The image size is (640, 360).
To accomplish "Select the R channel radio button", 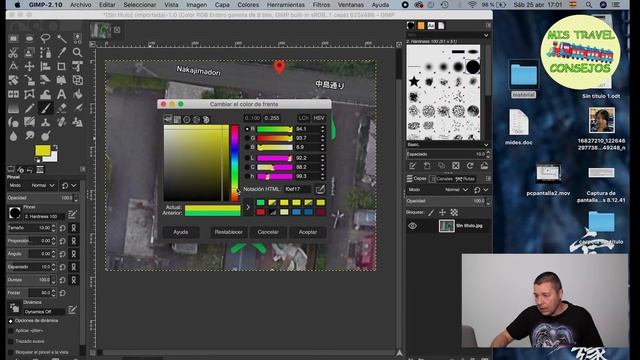I will pyautogui.click(x=247, y=129).
